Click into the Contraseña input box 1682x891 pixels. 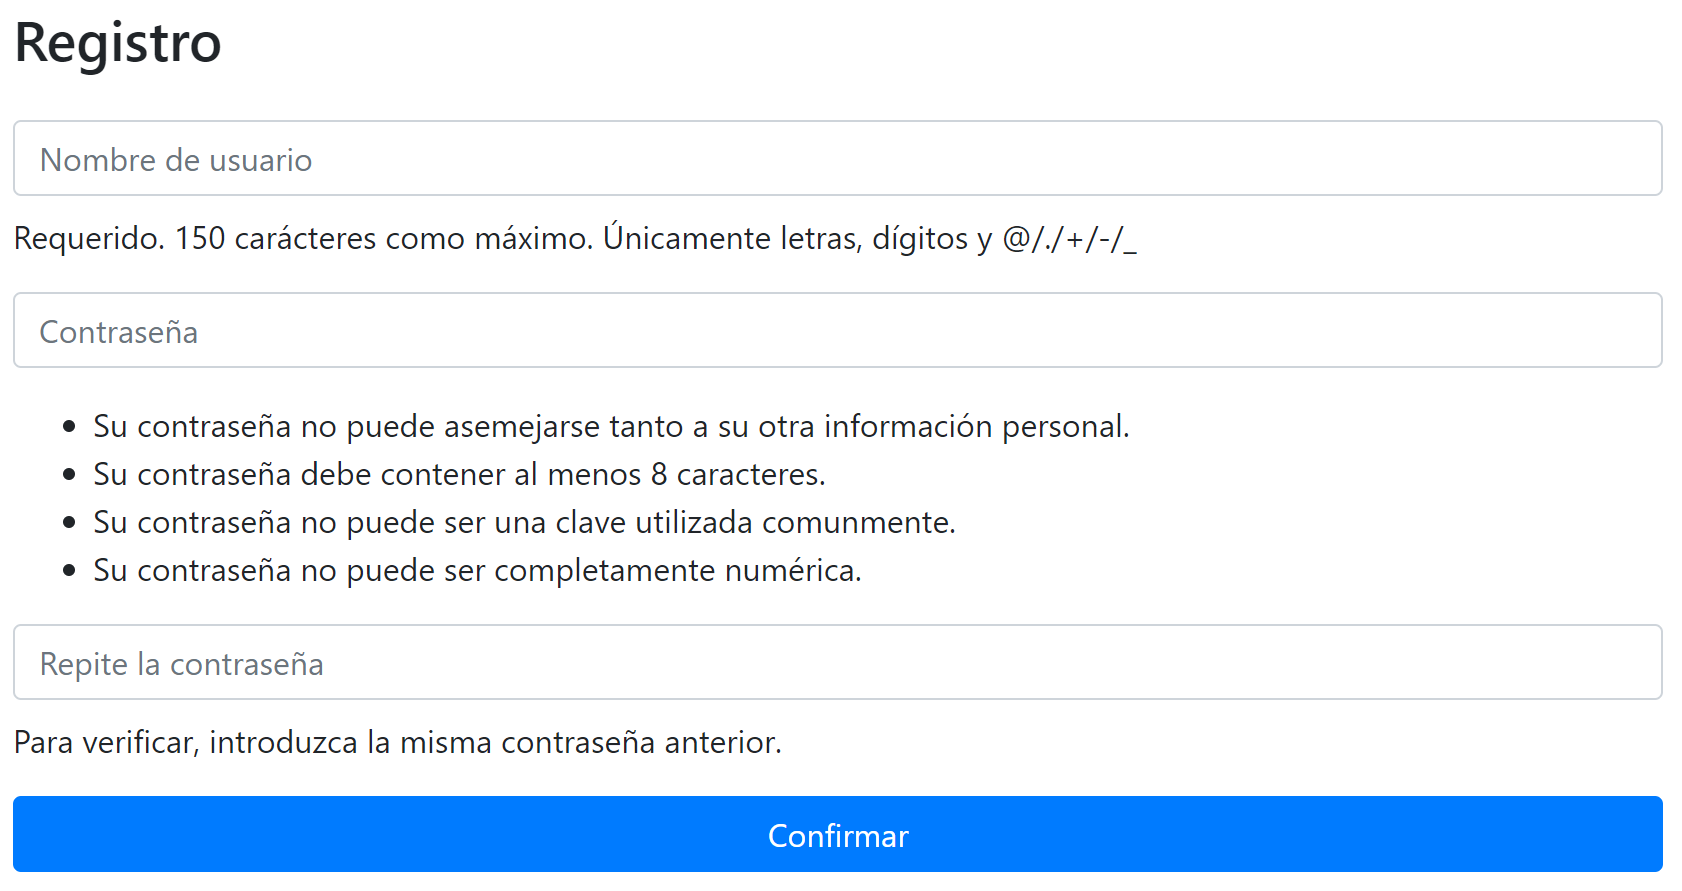[x=838, y=330]
